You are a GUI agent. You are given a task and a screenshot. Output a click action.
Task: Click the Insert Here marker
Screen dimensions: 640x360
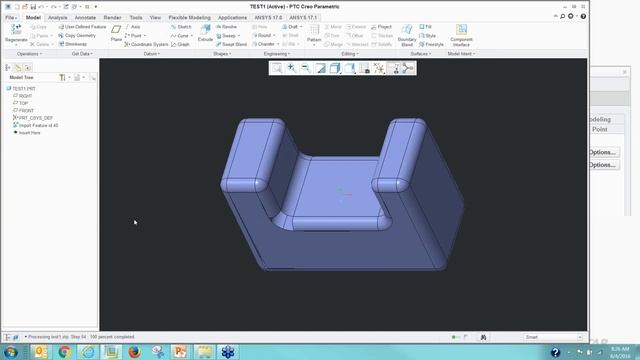(x=27, y=133)
